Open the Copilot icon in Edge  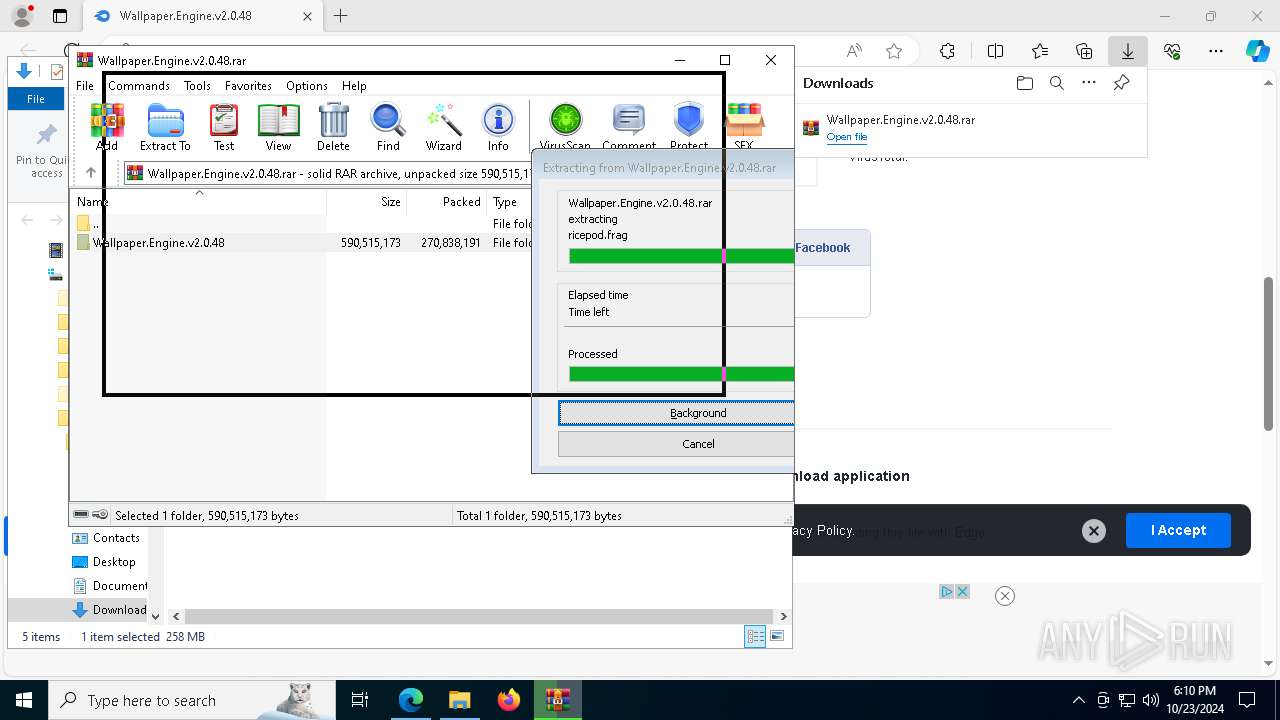(1257, 51)
